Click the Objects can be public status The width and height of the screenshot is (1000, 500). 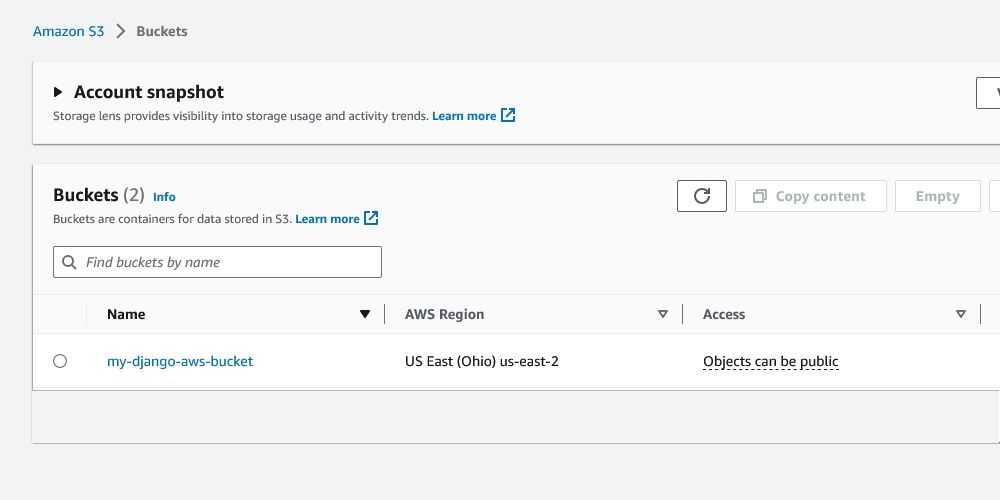click(x=770, y=361)
